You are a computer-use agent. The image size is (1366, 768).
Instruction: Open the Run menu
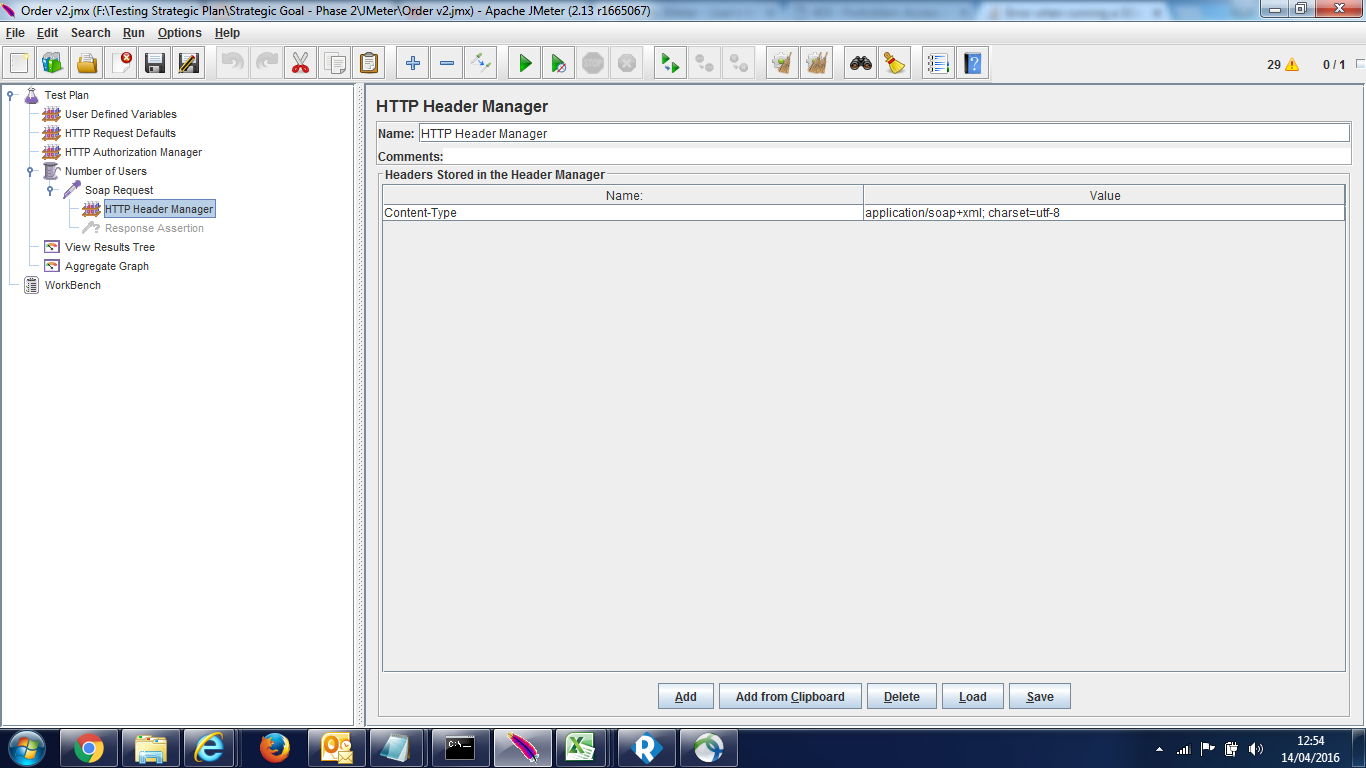pos(134,33)
